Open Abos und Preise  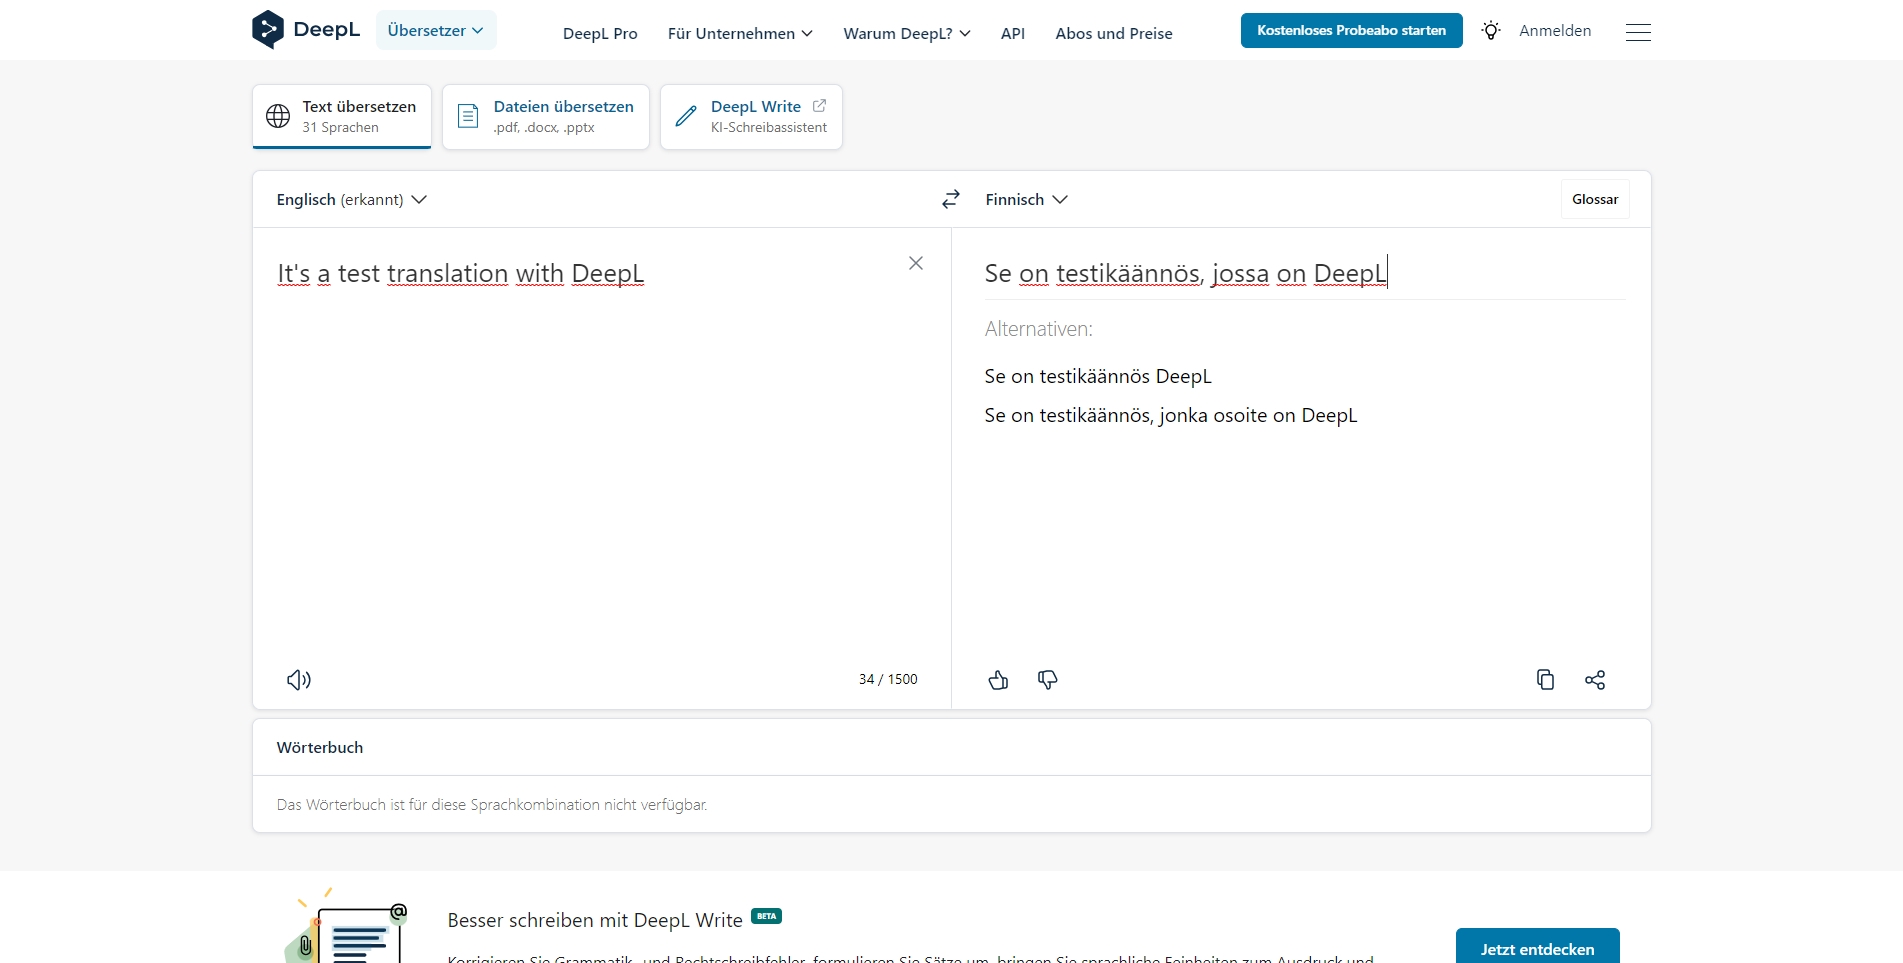click(1114, 33)
